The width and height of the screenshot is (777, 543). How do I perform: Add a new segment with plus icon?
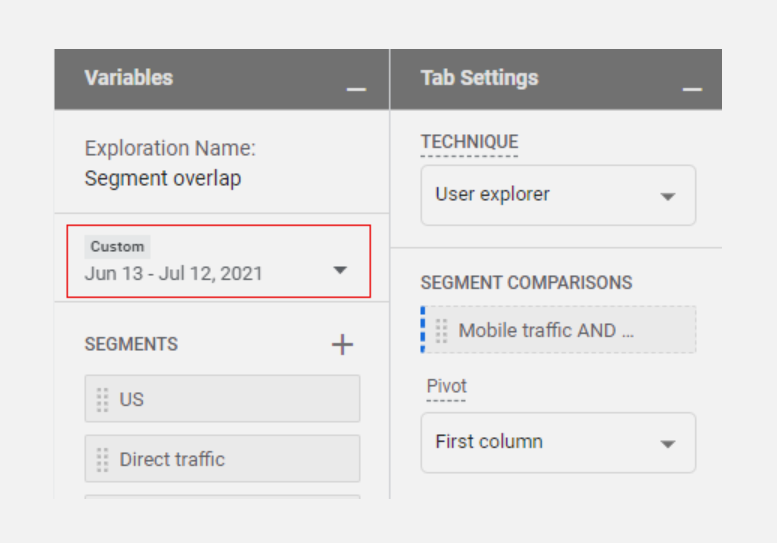click(x=342, y=344)
